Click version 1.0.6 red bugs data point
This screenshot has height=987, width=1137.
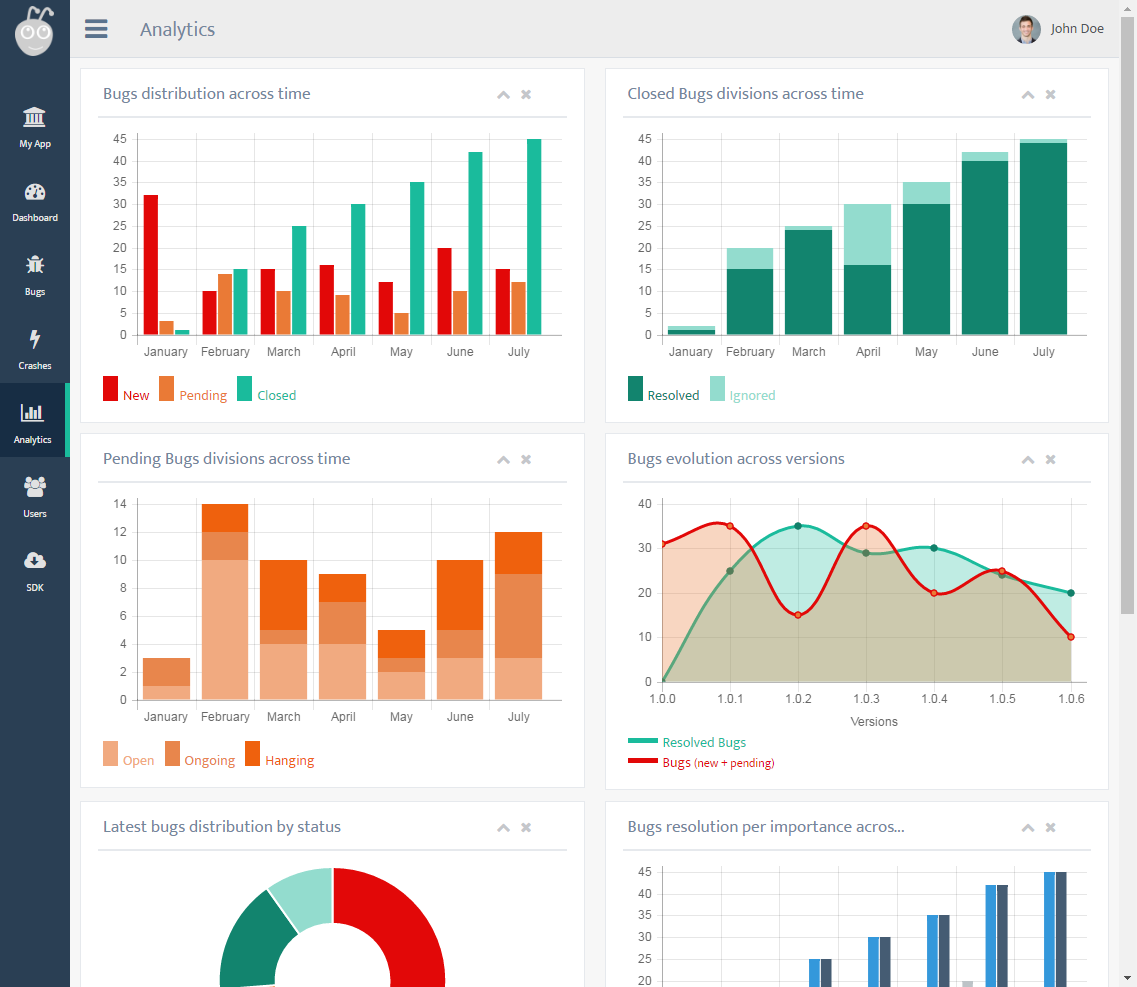[1071, 637]
